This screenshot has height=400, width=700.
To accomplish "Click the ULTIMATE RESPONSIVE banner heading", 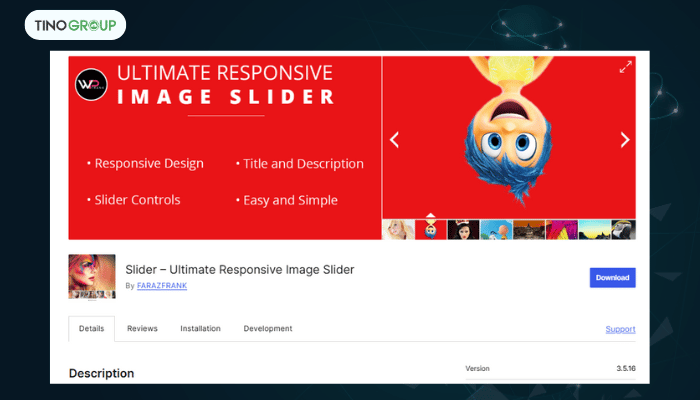I will [x=225, y=73].
